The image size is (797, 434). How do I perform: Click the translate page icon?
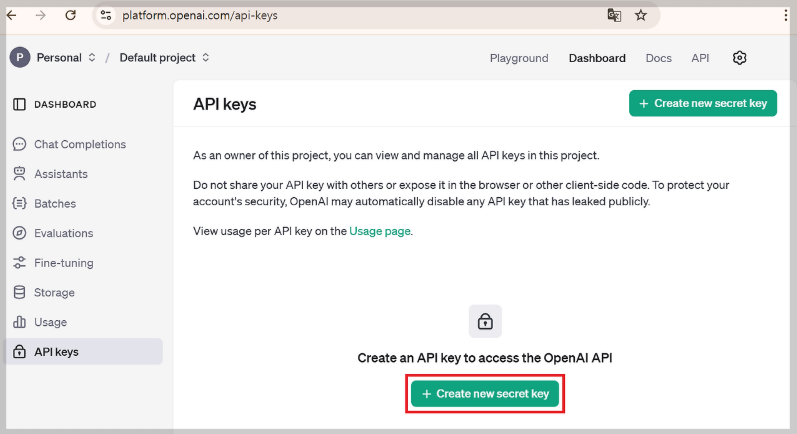(614, 15)
